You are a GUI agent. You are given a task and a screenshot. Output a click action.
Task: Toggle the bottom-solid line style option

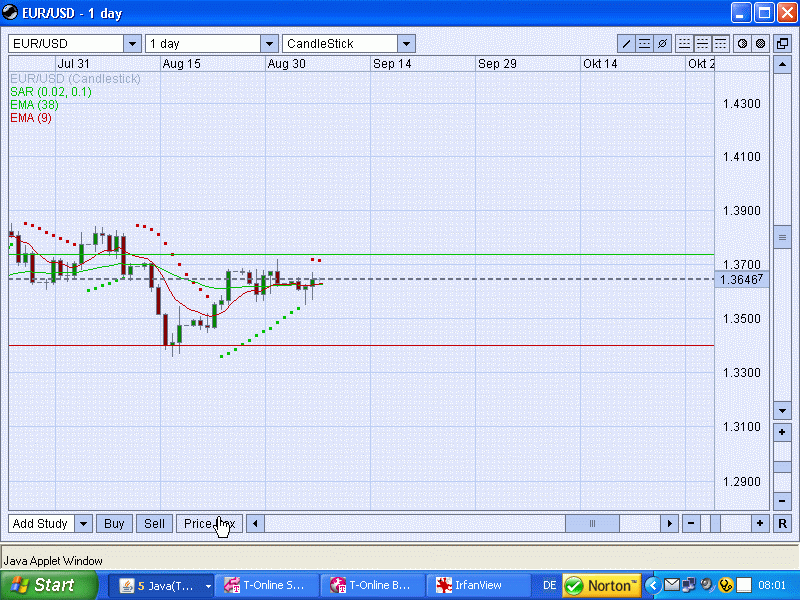pos(684,44)
